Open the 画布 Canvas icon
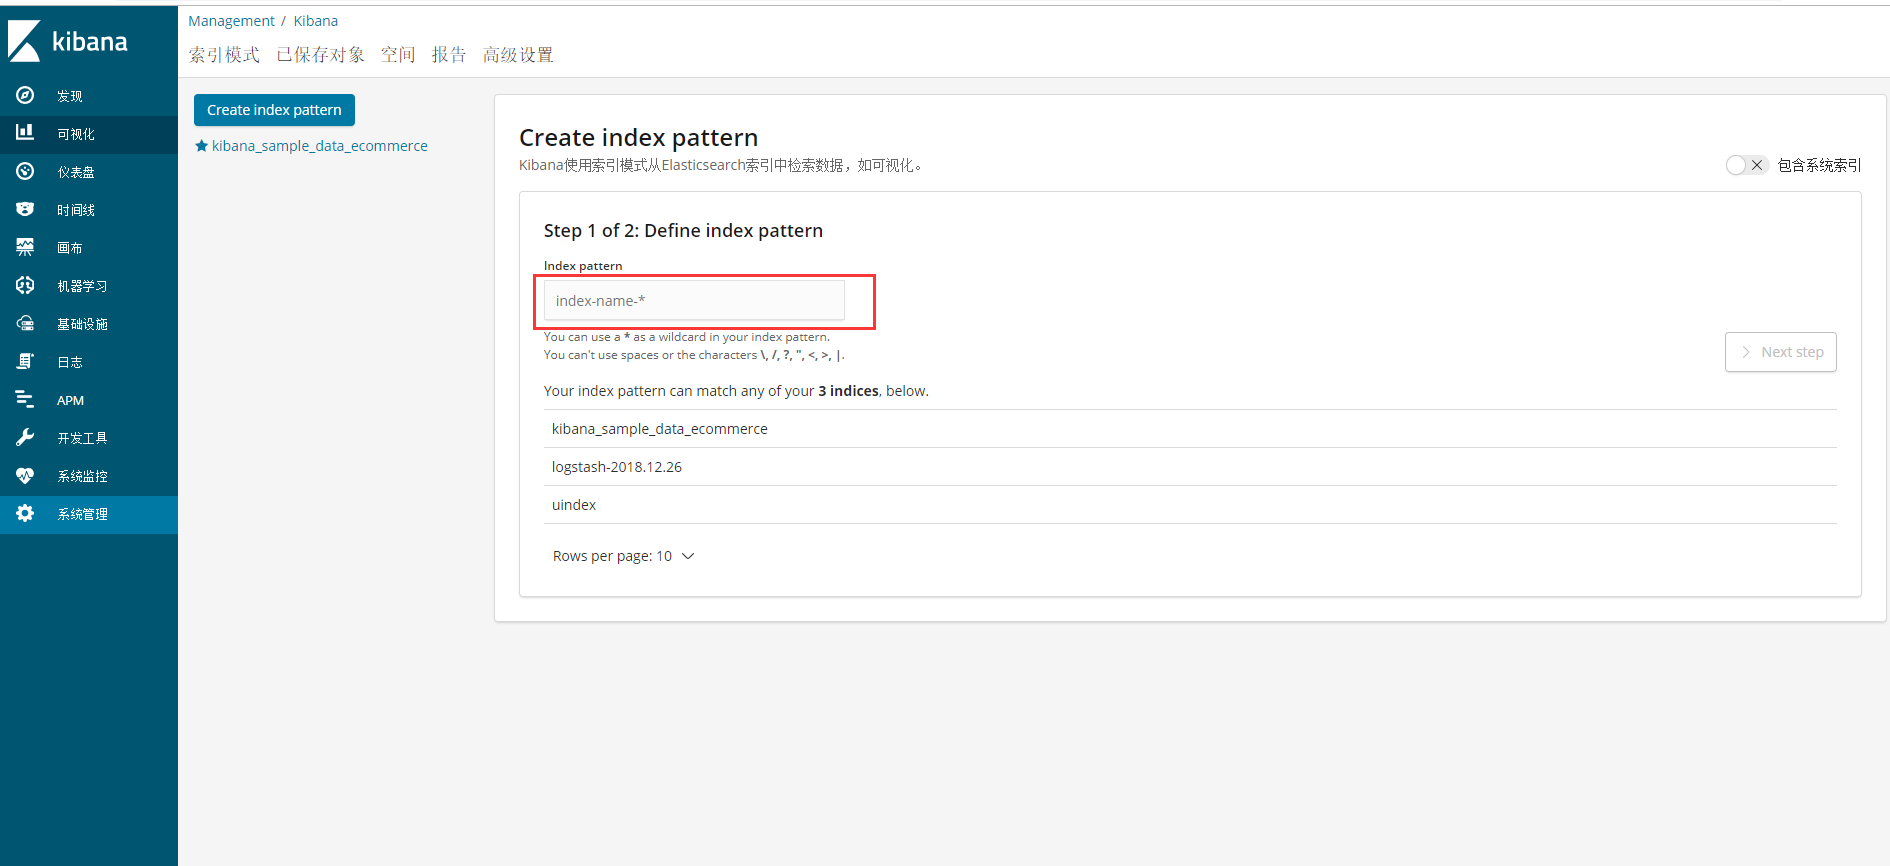 (x=25, y=247)
